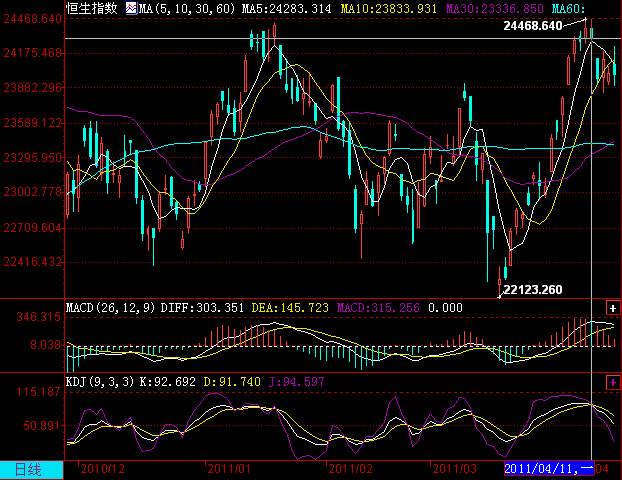The width and height of the screenshot is (622, 480).
Task: Click the MACD(26,12,9) parameter label
Action: 110,308
